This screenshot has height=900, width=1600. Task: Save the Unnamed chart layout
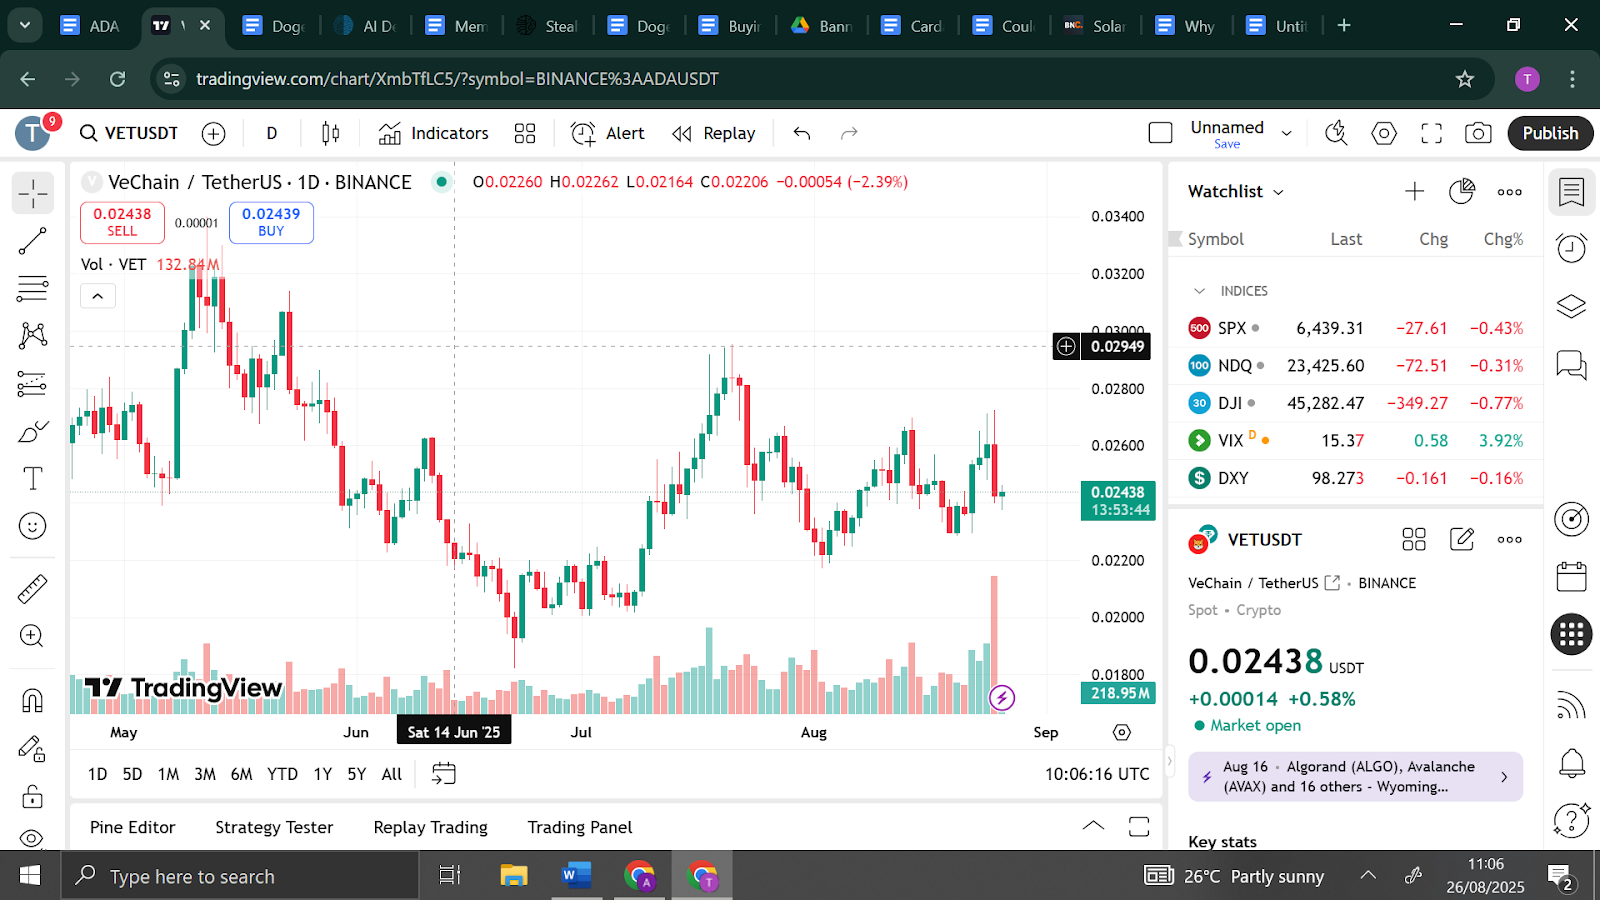point(1227,144)
